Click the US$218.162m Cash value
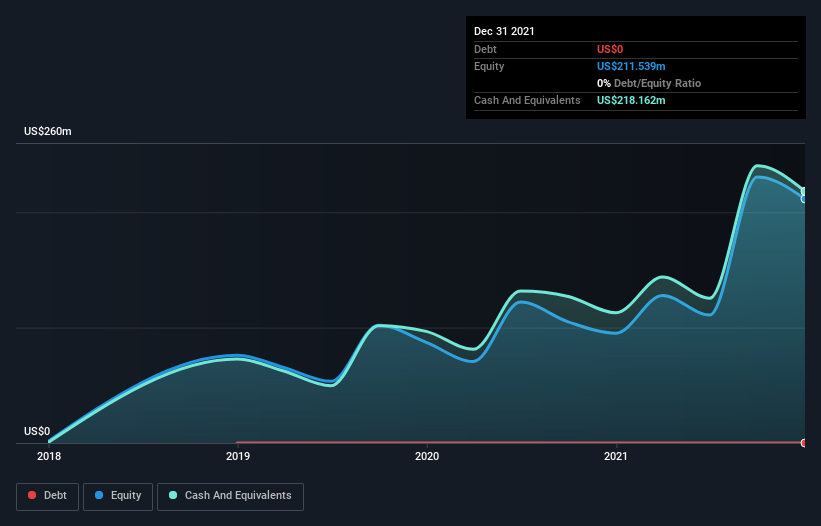Viewport: 821px width, 526px height. pyautogui.click(x=631, y=100)
